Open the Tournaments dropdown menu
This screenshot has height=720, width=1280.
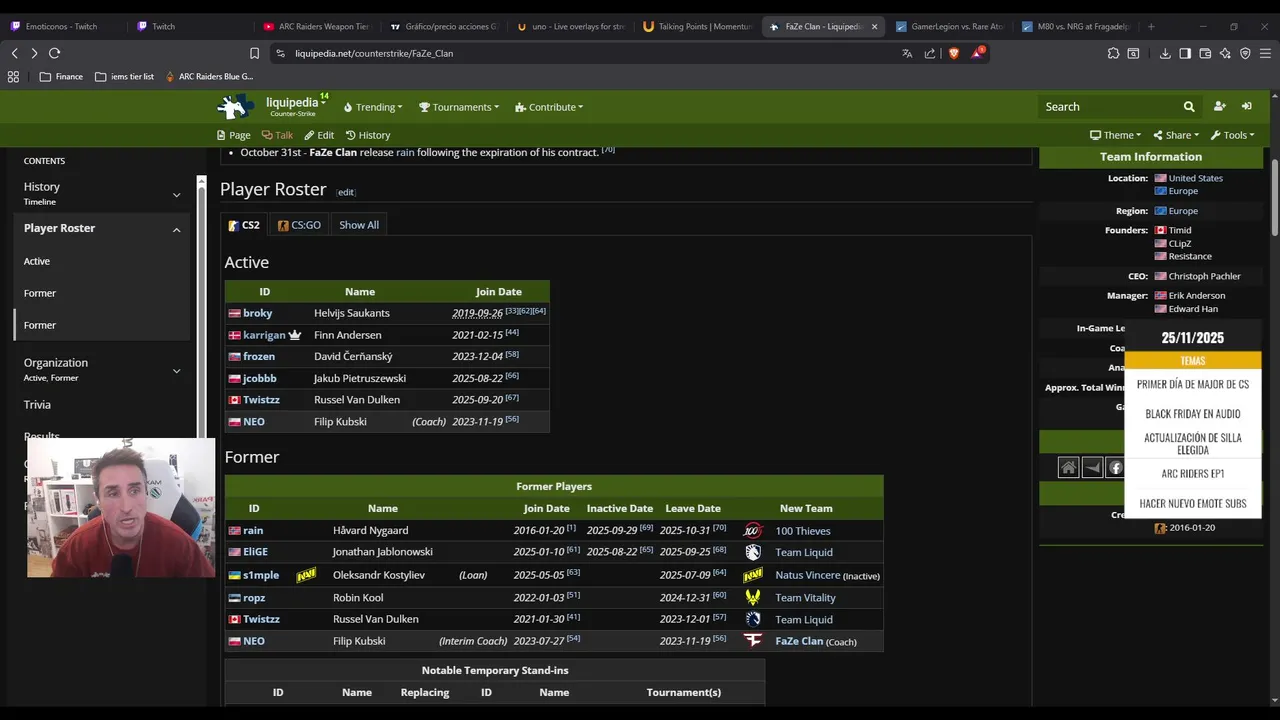point(459,107)
